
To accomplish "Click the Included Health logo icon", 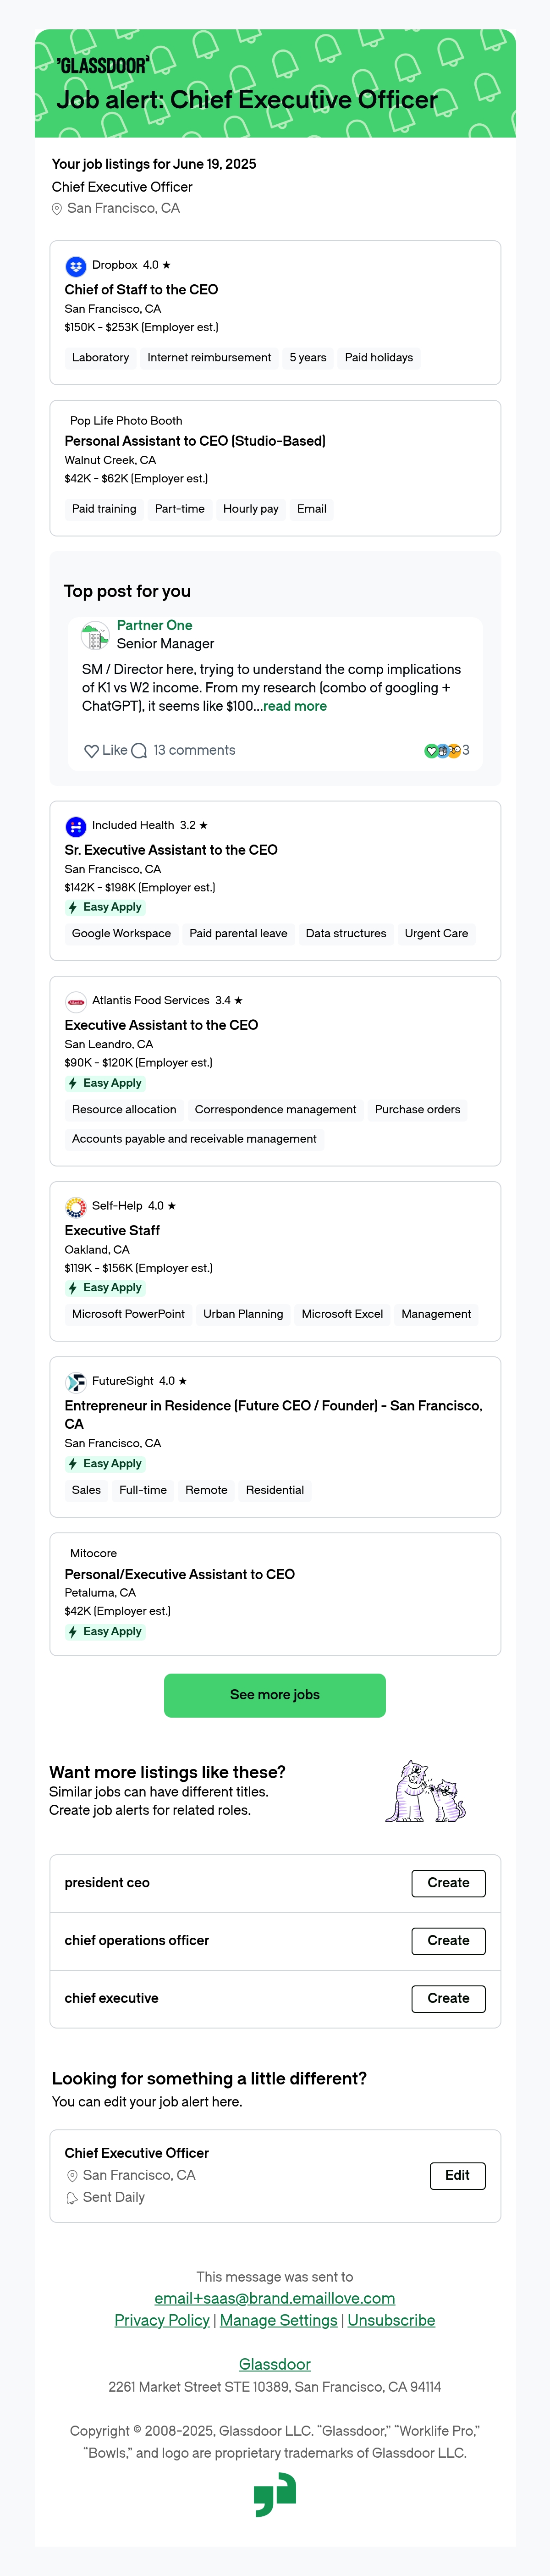I will click(x=75, y=826).
